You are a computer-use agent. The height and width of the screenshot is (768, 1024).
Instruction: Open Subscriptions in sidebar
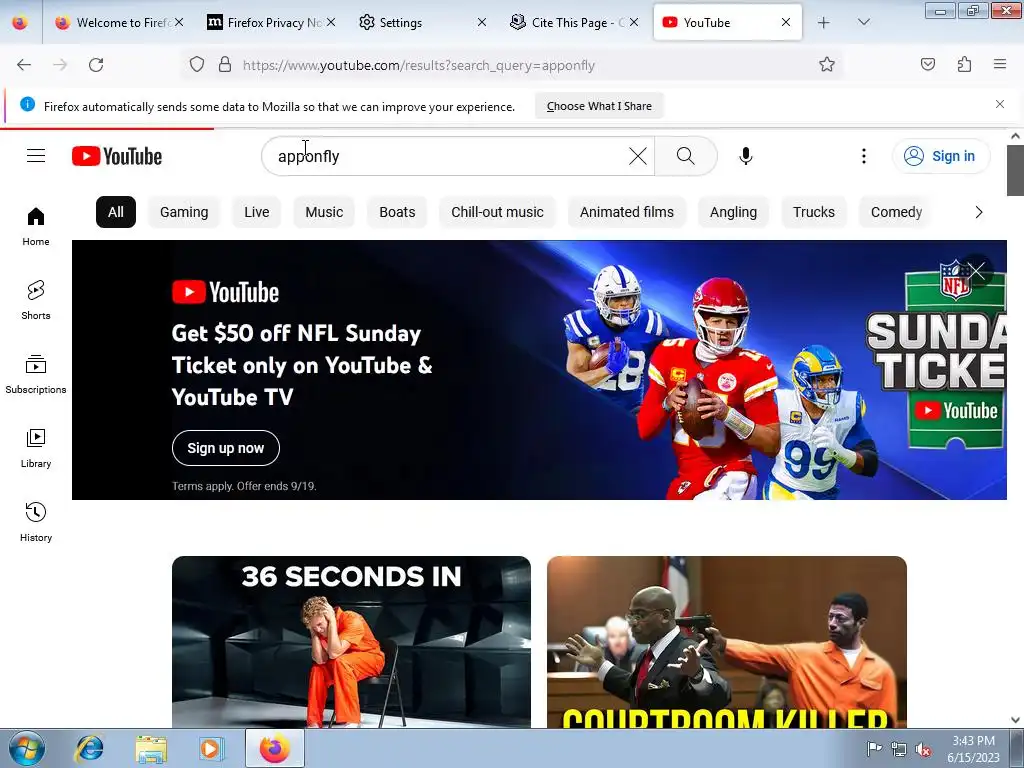[x=36, y=374]
